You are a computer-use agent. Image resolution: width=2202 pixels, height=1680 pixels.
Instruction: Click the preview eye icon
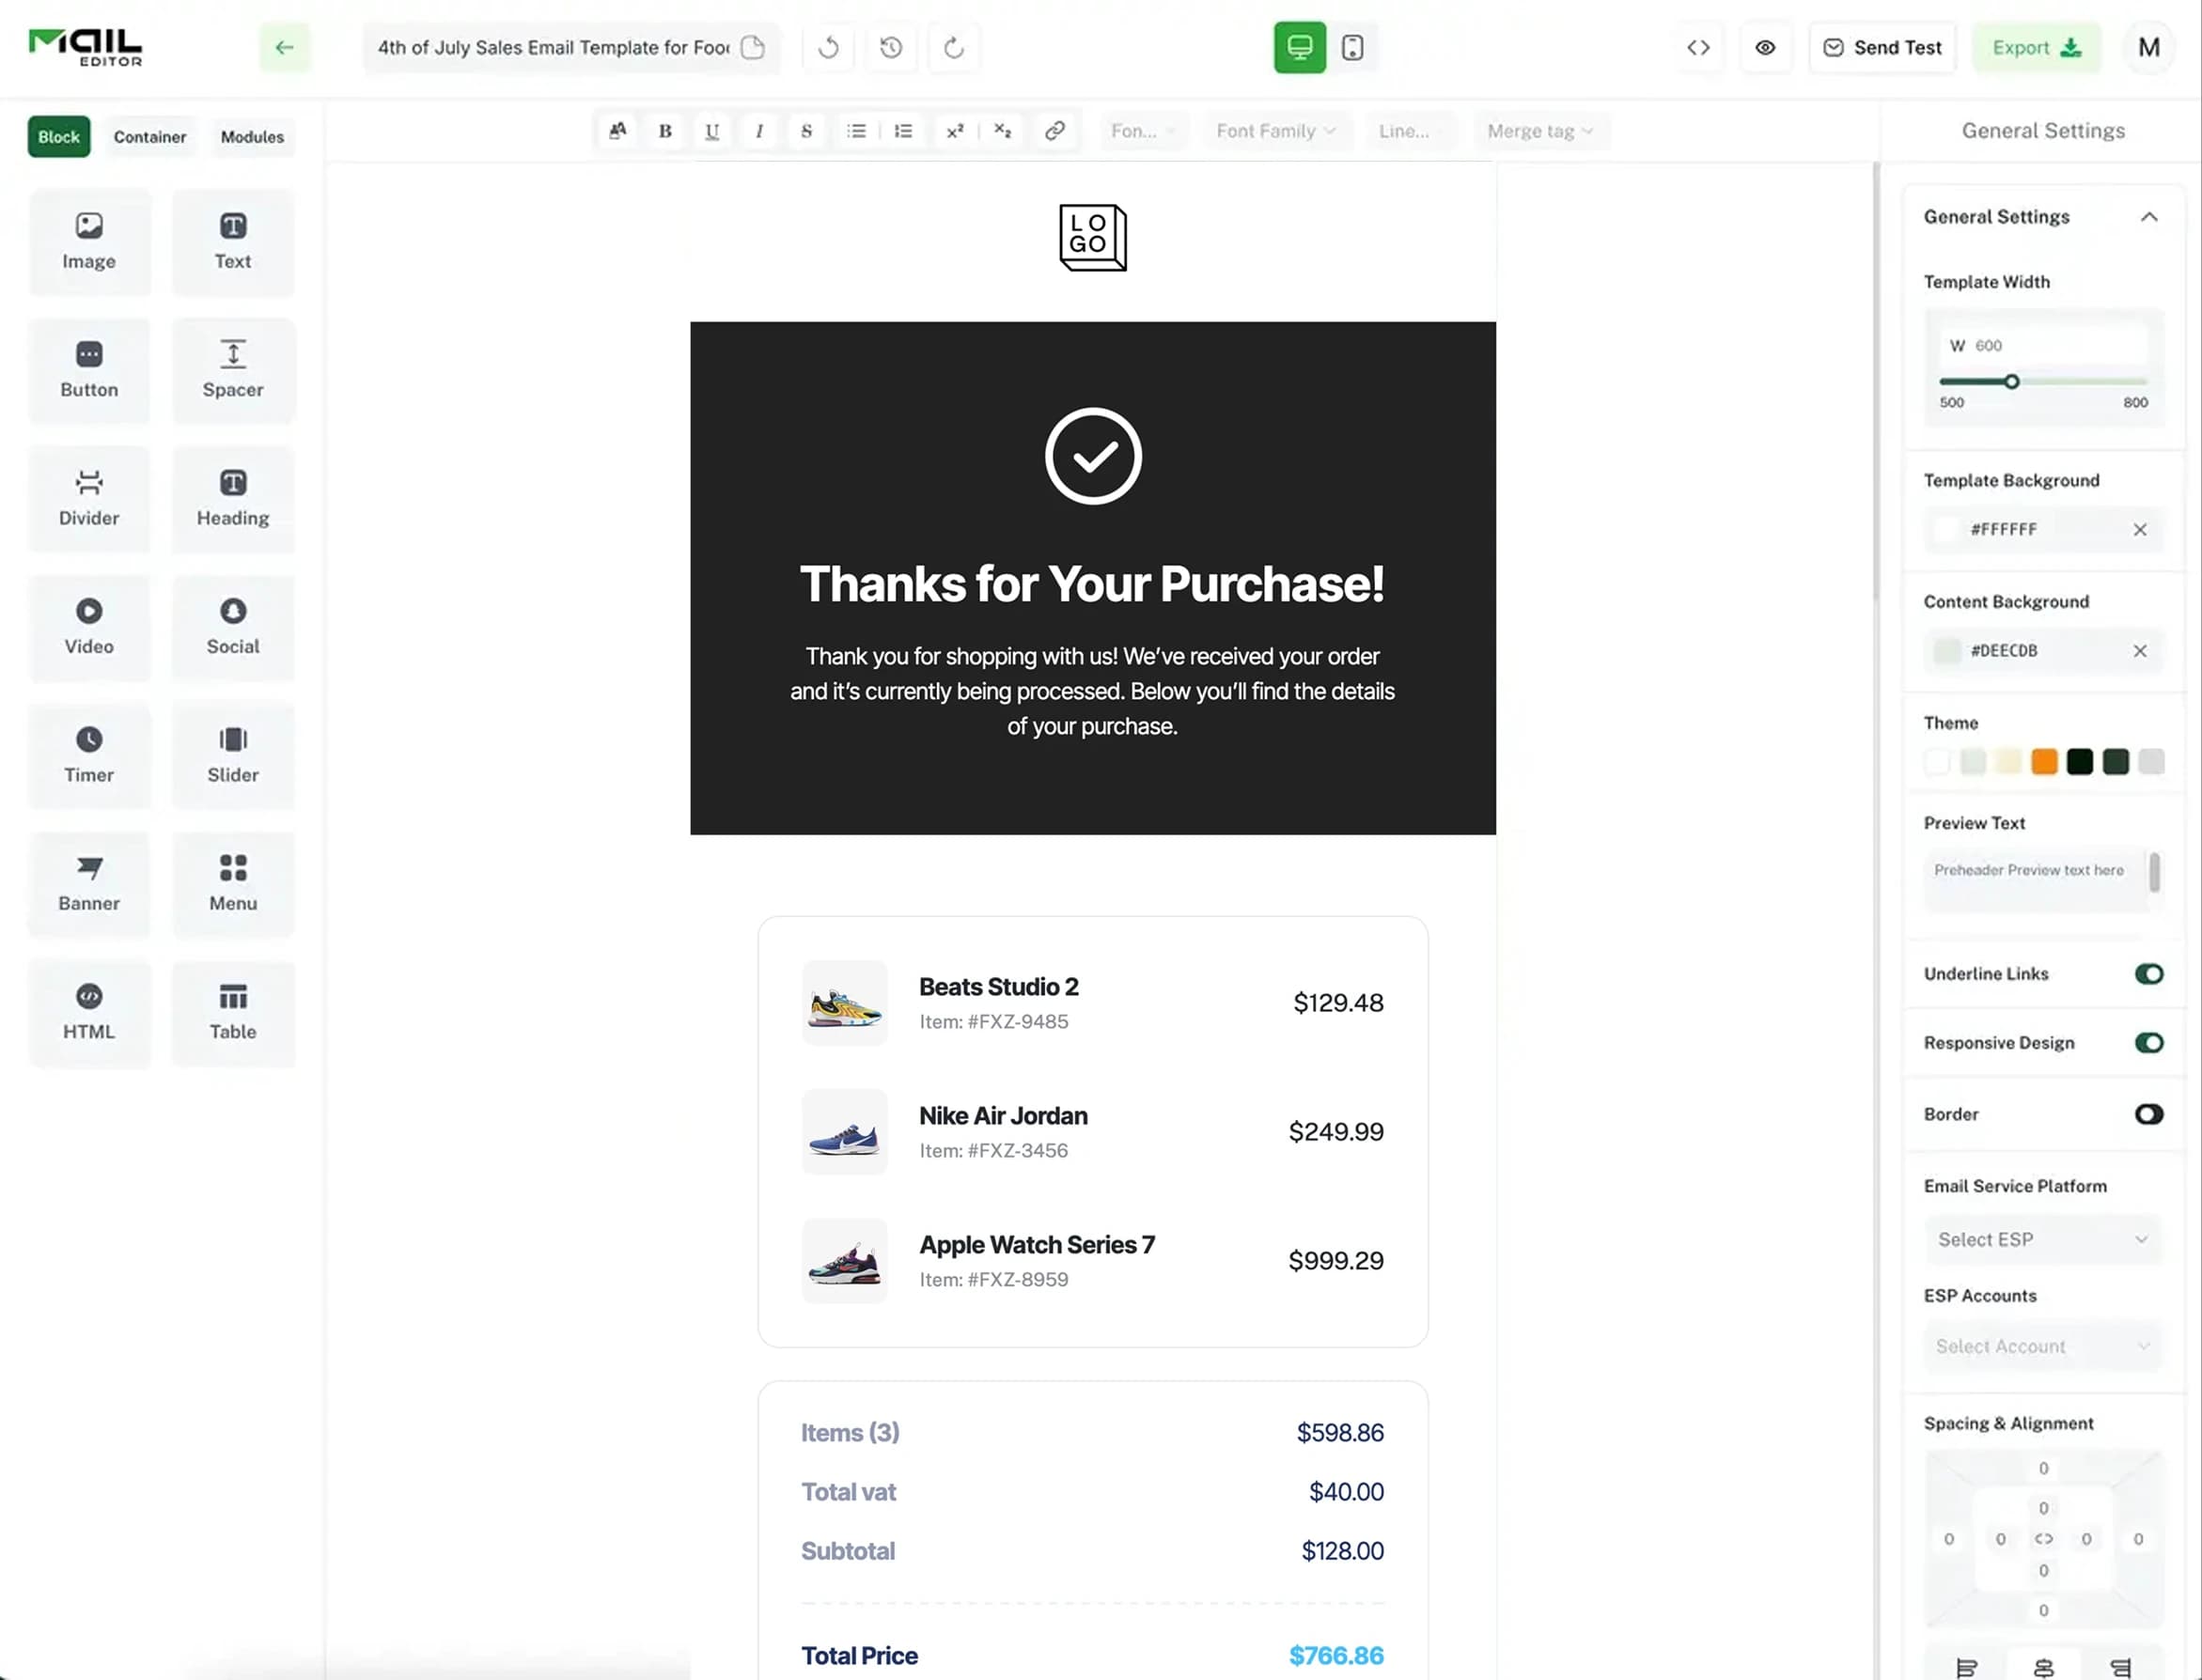(x=1765, y=47)
